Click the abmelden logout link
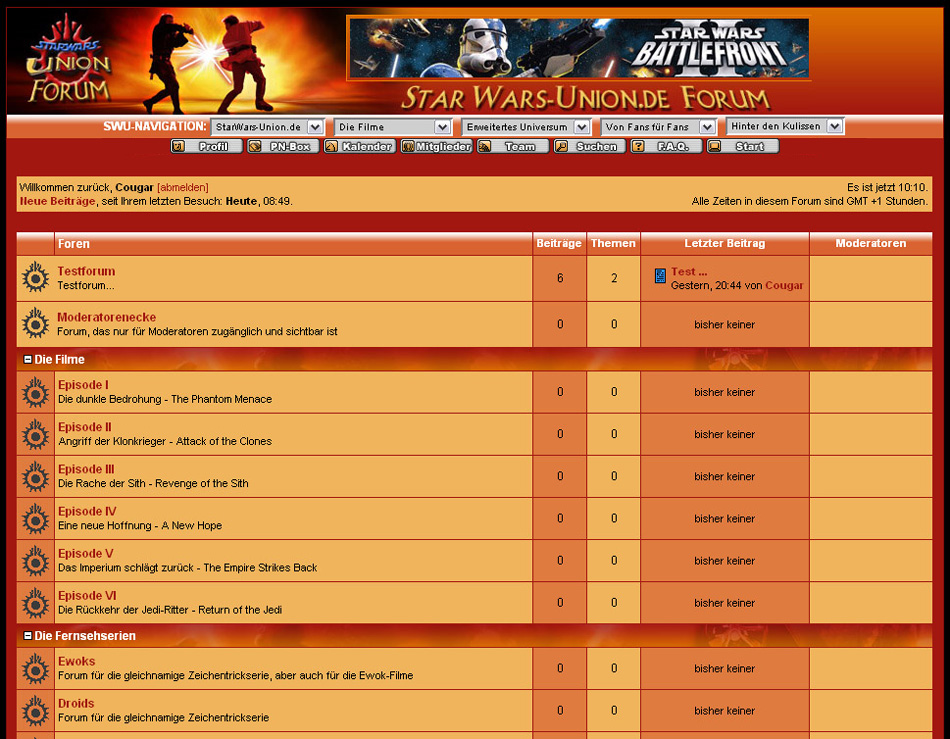This screenshot has width=950, height=739. [182, 188]
